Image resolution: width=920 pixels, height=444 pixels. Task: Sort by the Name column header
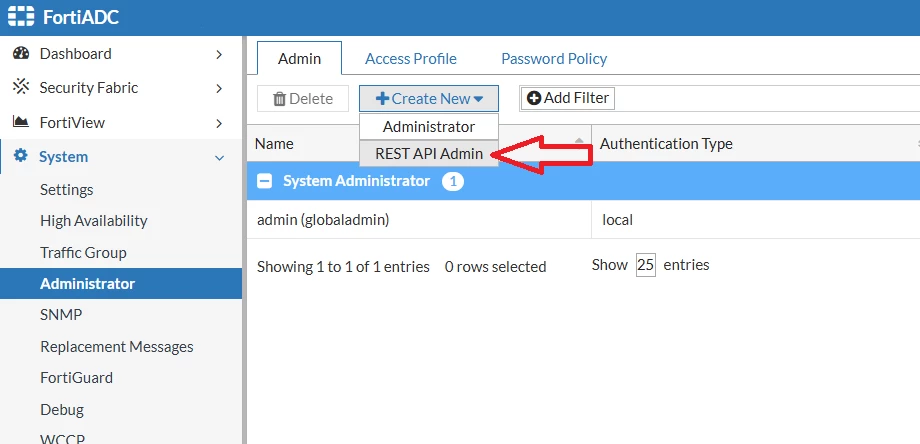419,143
